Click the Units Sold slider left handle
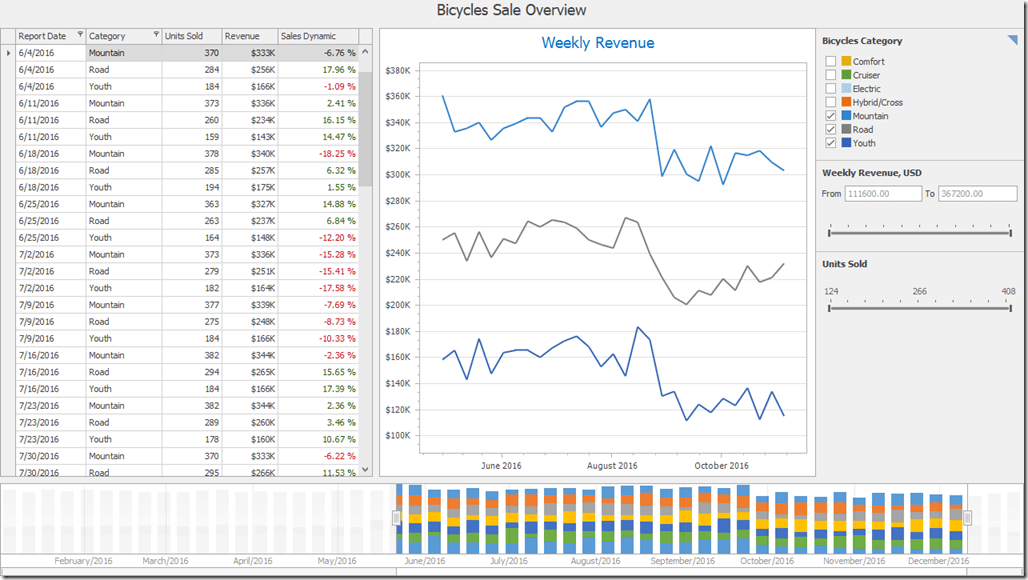The height and width of the screenshot is (580, 1028). 829,307
